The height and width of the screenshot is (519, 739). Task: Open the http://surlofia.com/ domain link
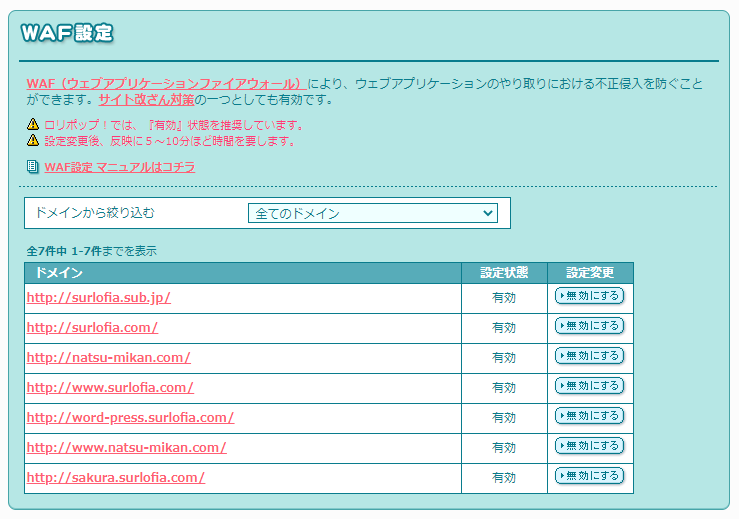(x=92, y=328)
